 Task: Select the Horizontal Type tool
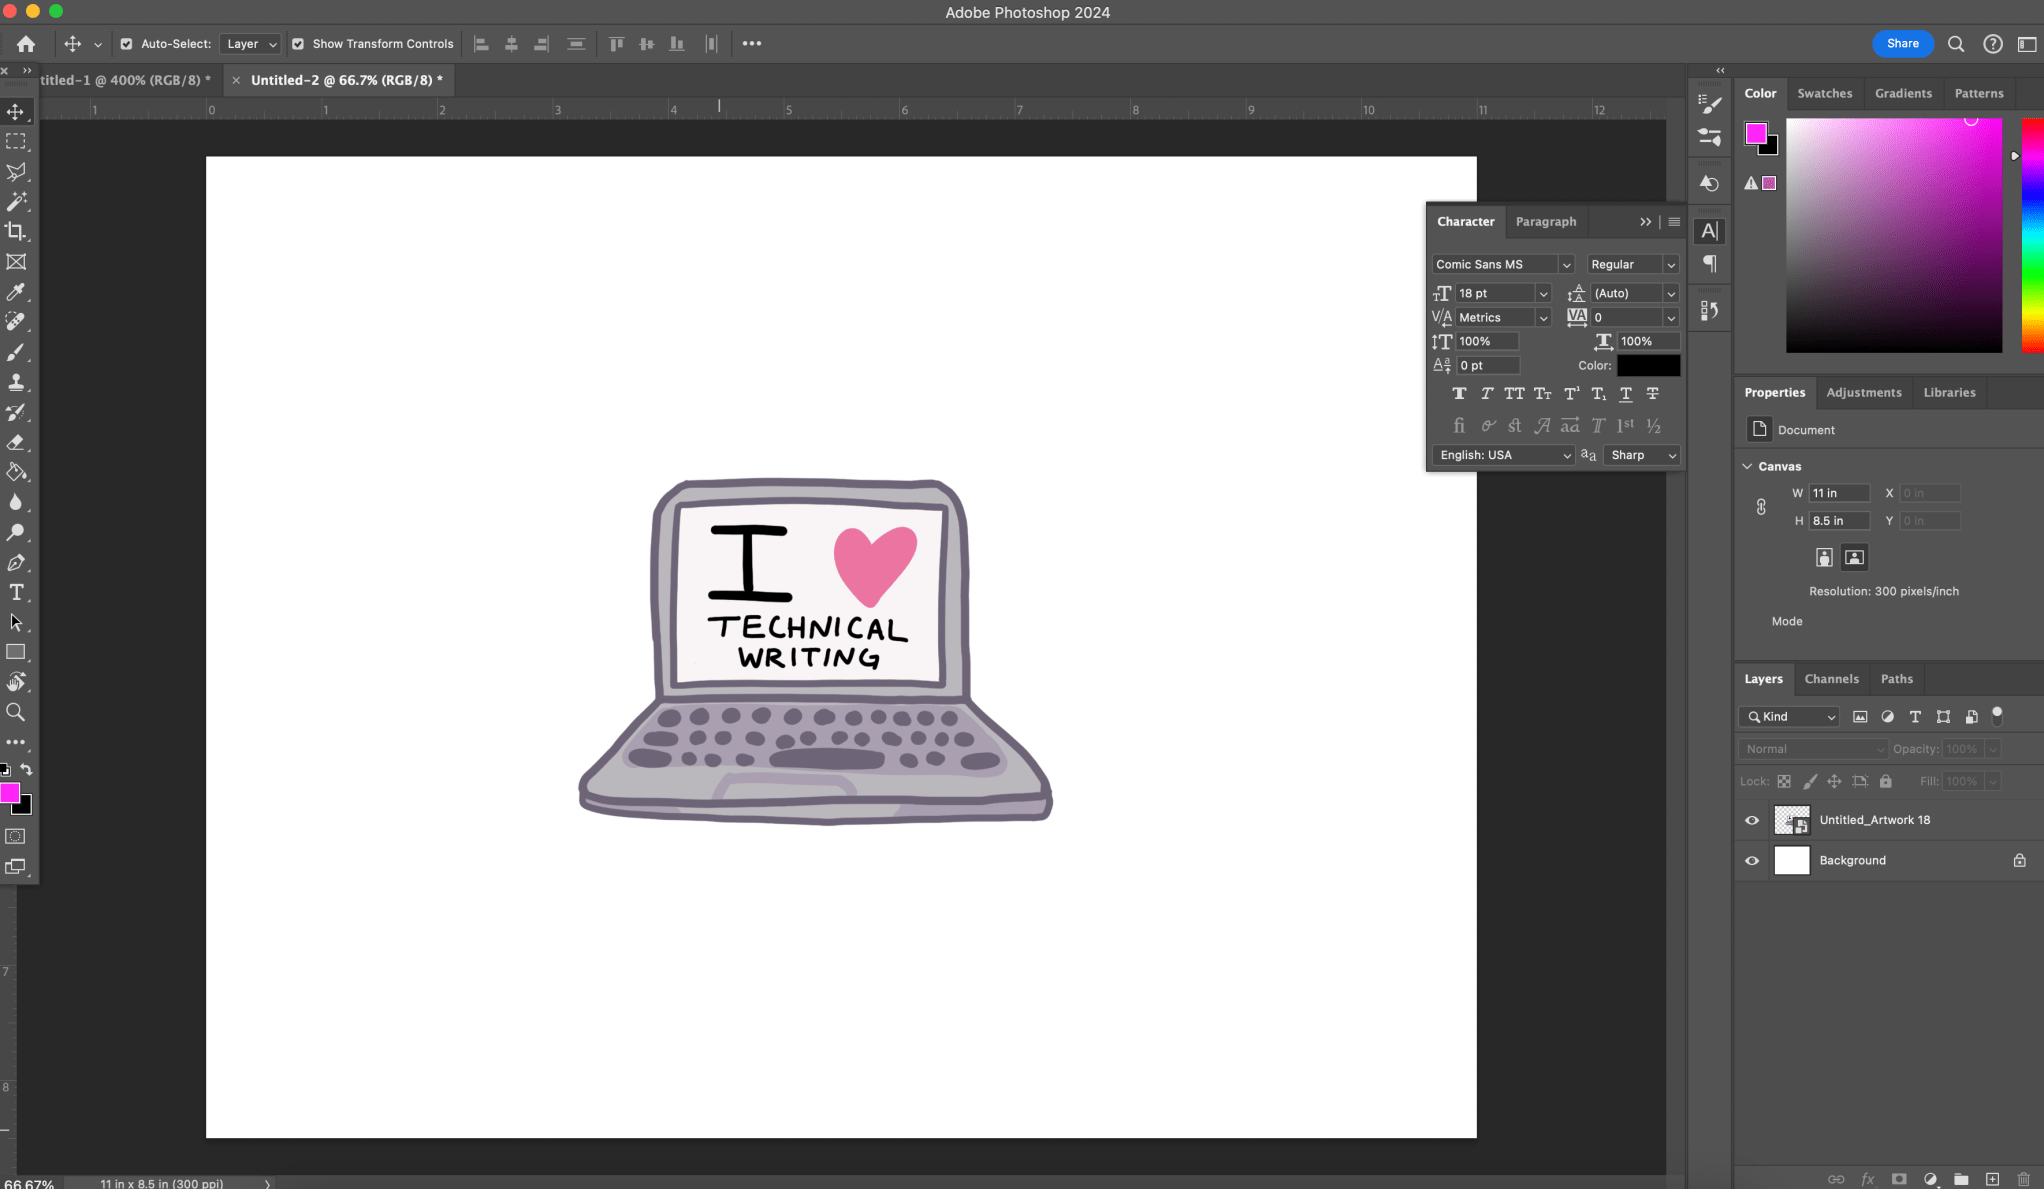(x=16, y=592)
